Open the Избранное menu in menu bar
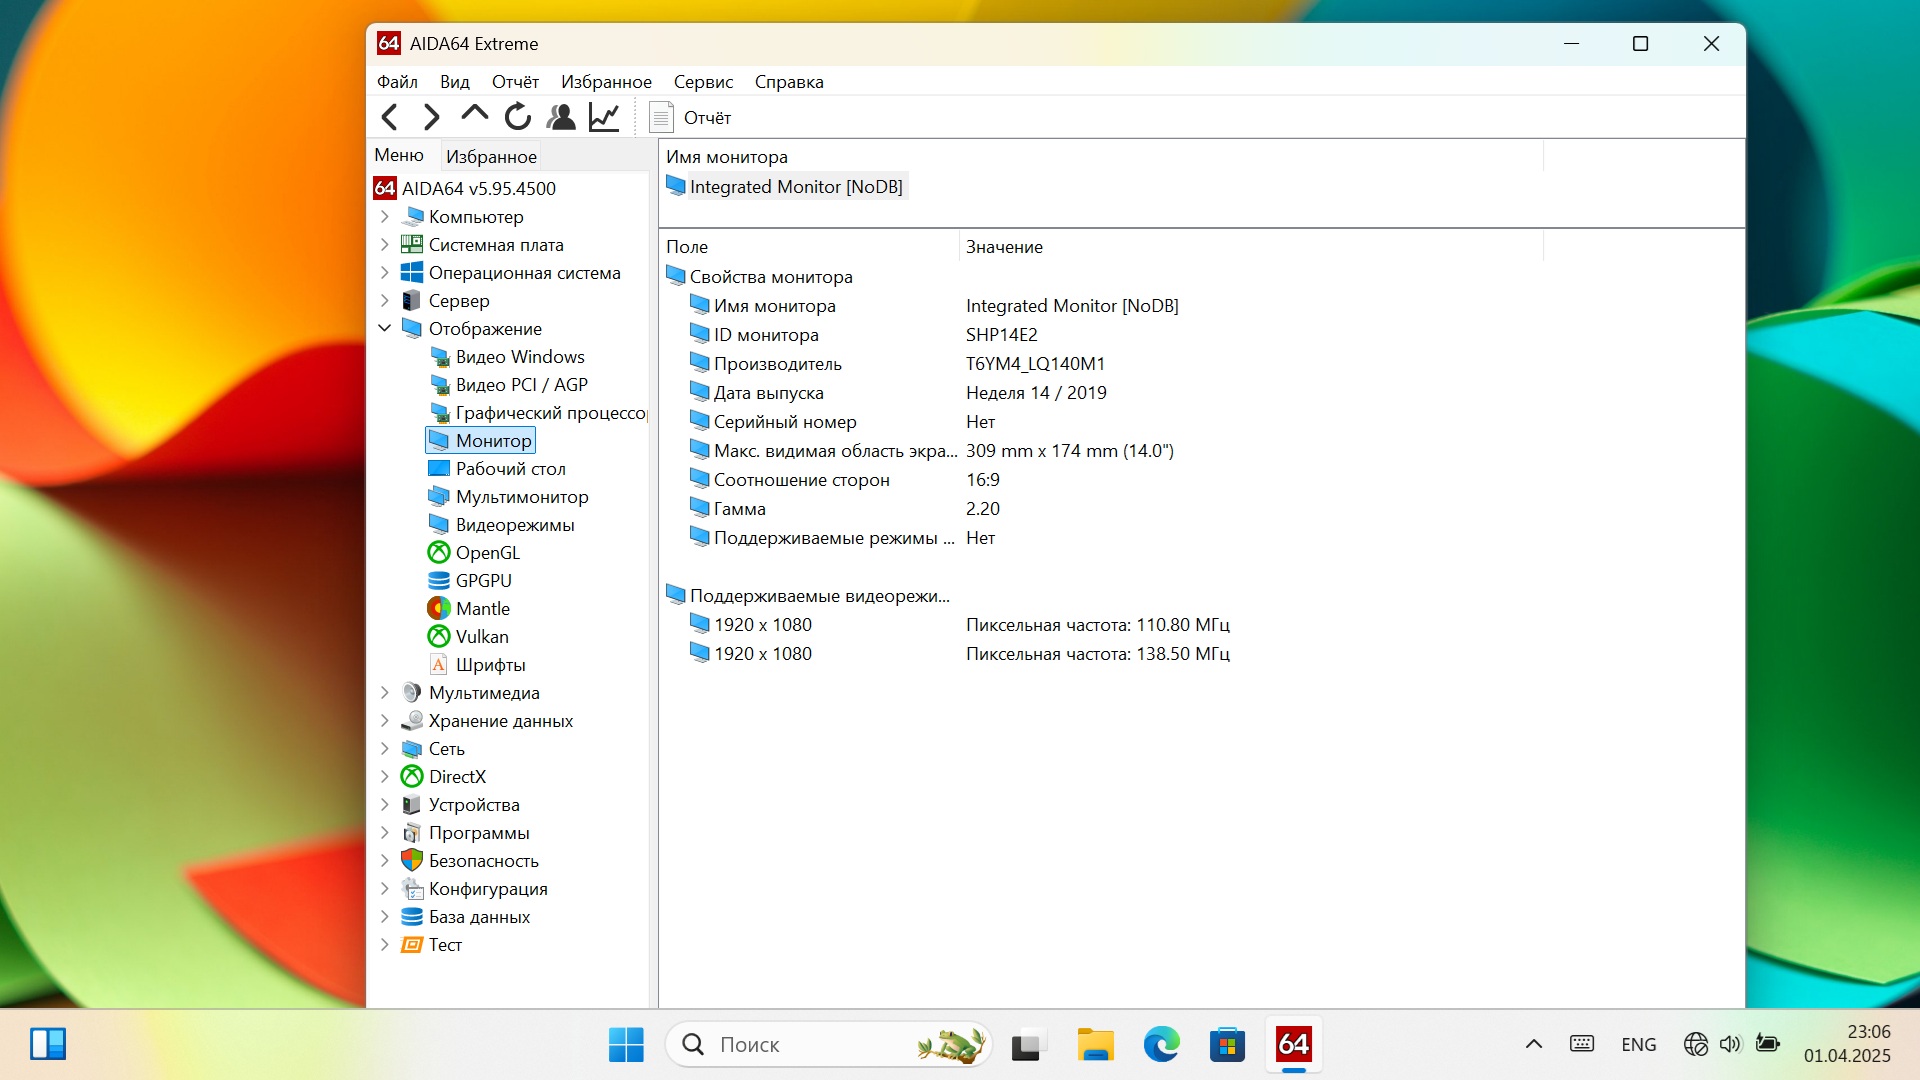Screen dimensions: 1920x1080 pyautogui.click(x=606, y=82)
